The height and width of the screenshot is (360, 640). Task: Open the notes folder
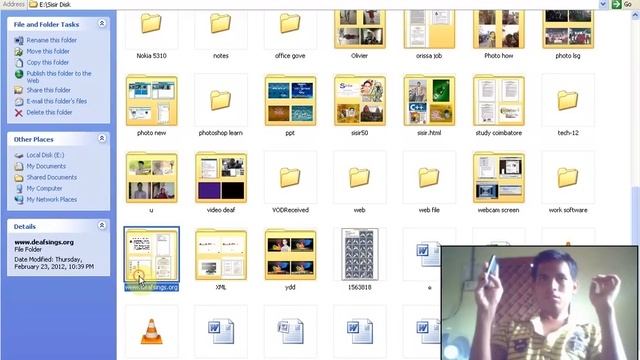pyautogui.click(x=221, y=30)
